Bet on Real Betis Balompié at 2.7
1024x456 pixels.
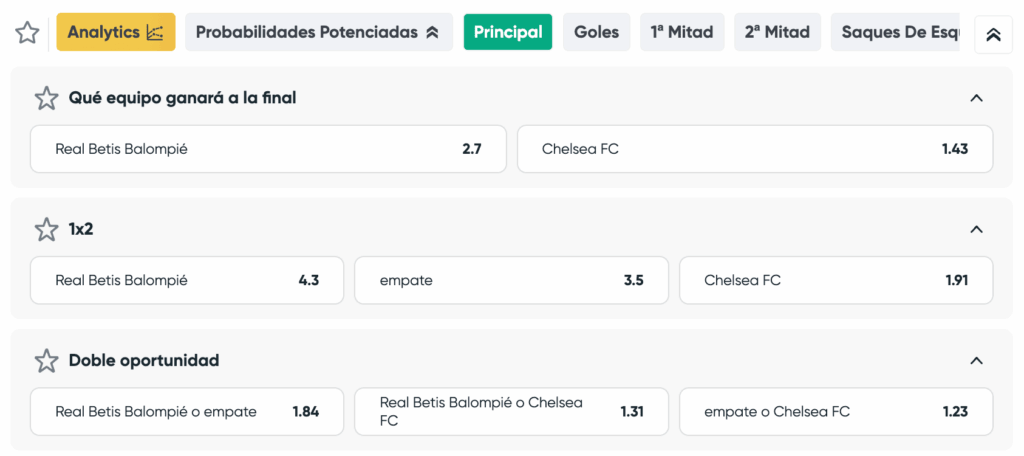[268, 149]
